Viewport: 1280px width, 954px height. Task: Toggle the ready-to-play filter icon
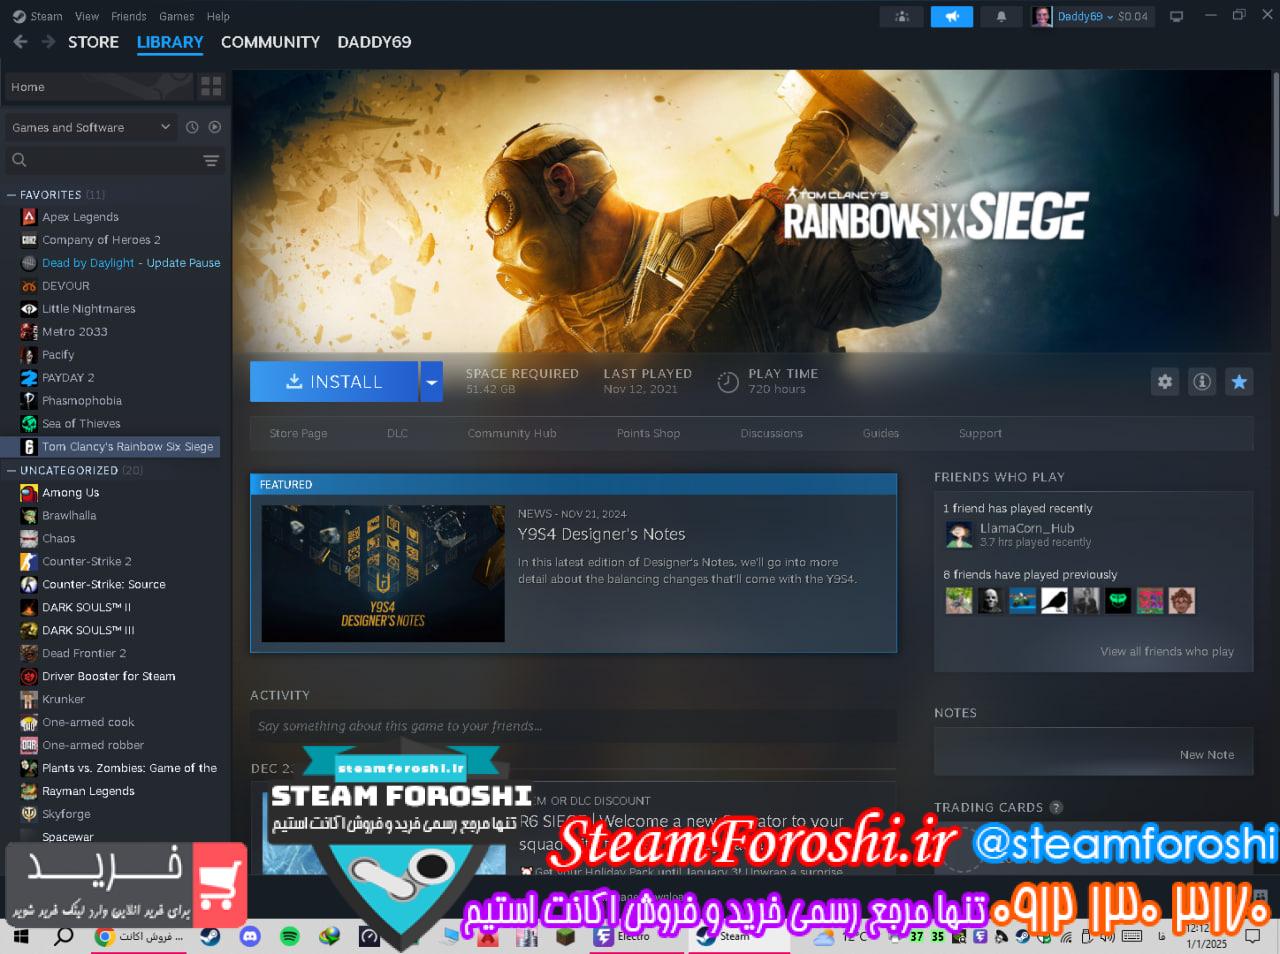214,127
